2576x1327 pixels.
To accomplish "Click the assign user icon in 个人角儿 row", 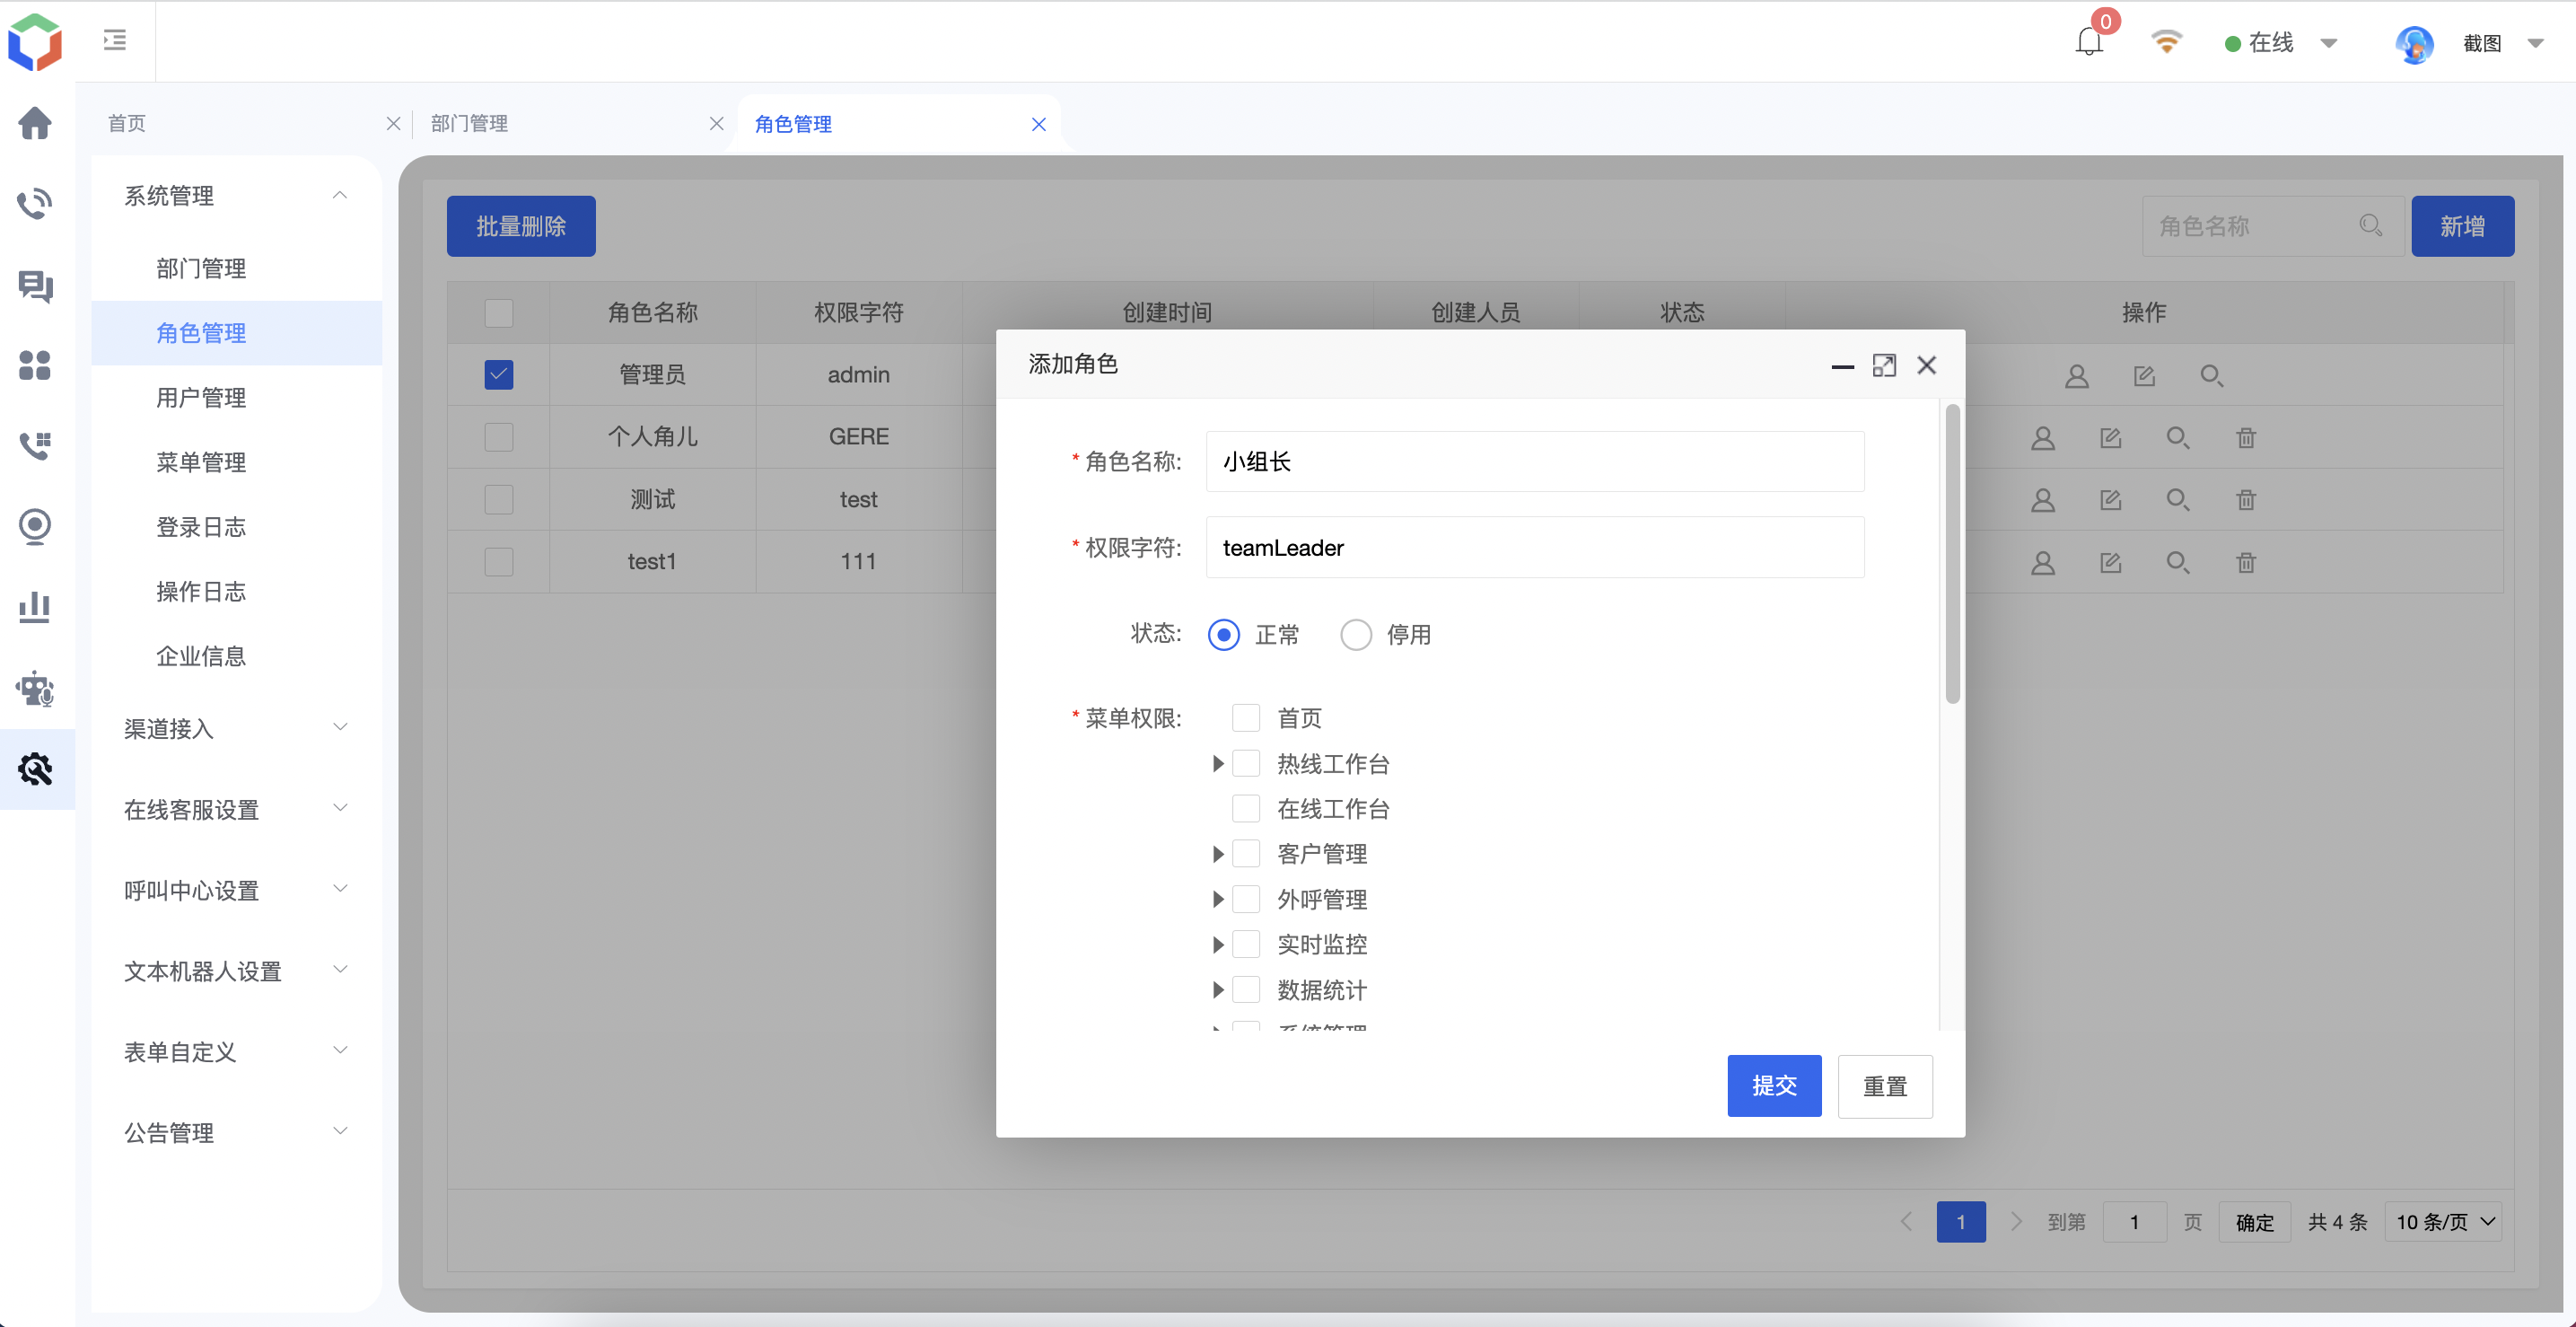I will click(x=2043, y=438).
